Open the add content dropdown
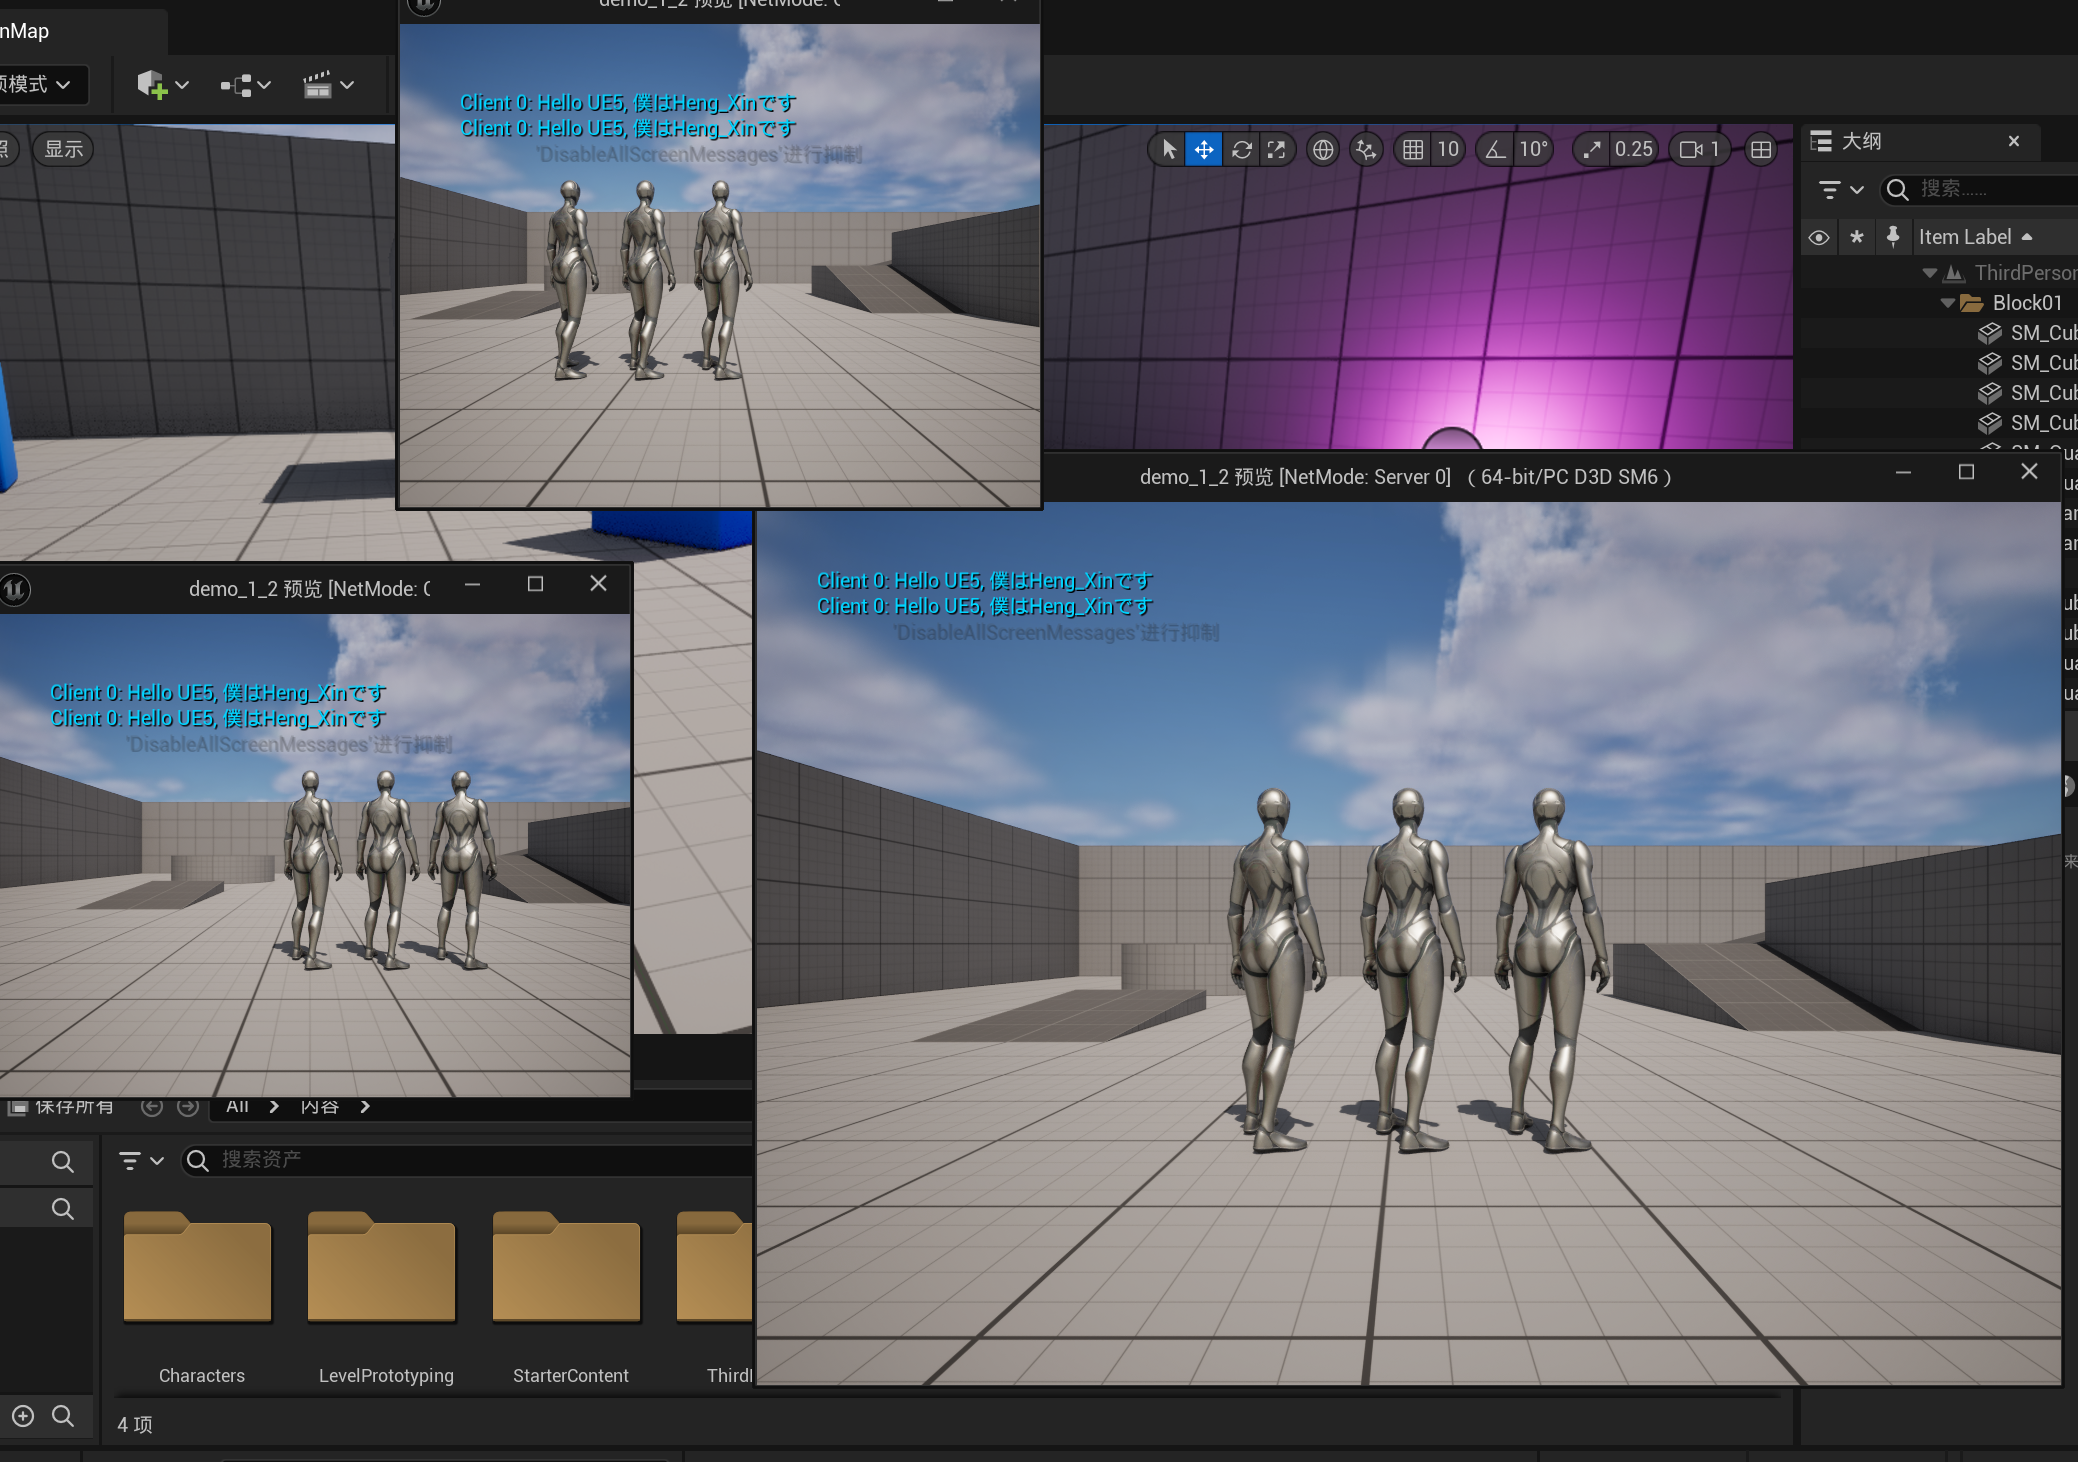Screen dimensions: 2078x1462 tap(162, 85)
